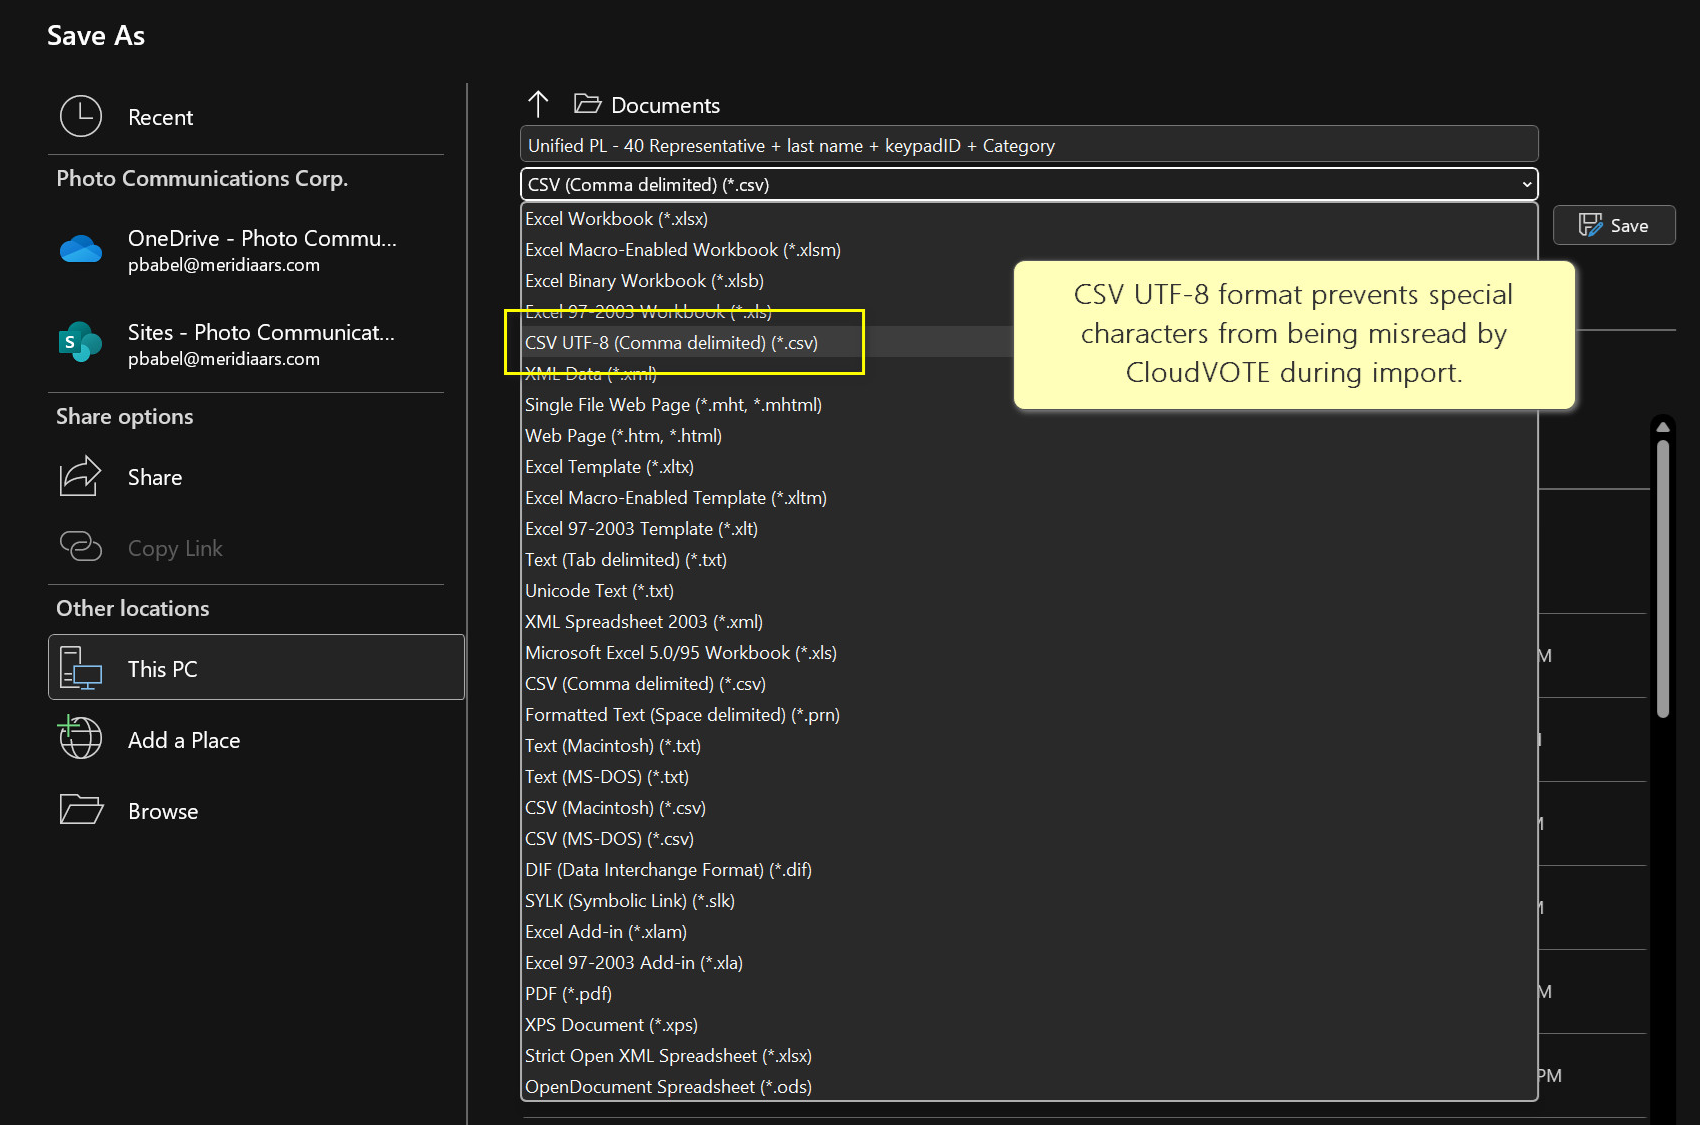The height and width of the screenshot is (1125, 1700).
Task: Click the Share option
Action: click(255, 477)
